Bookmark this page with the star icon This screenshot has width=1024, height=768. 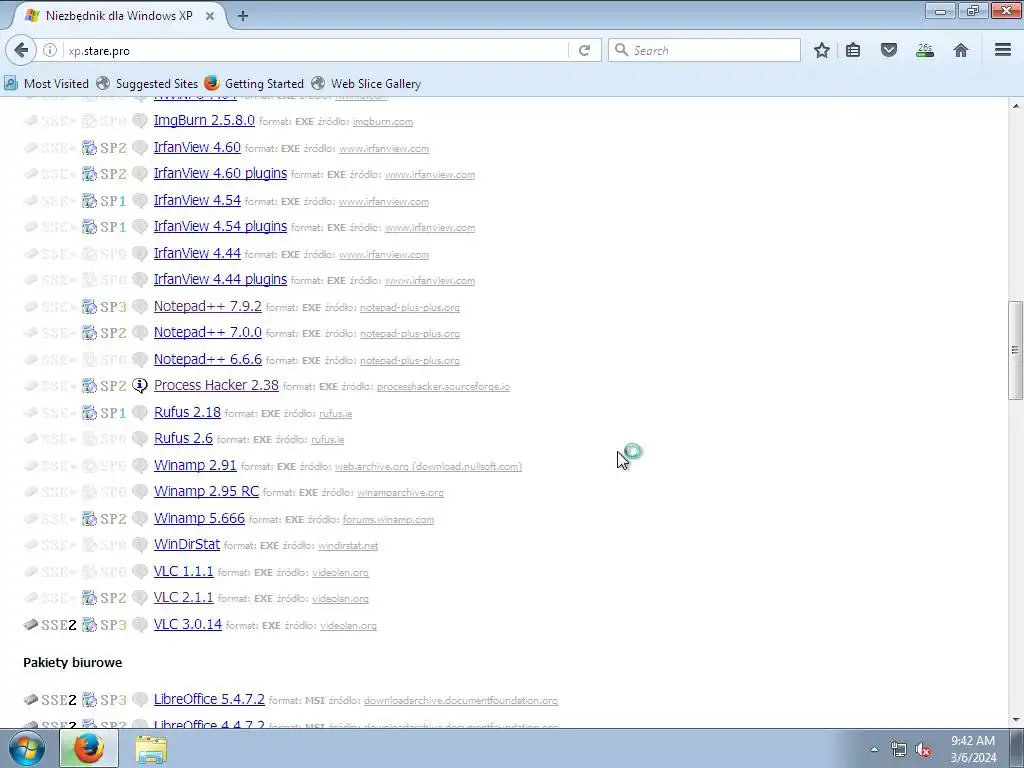[822, 50]
